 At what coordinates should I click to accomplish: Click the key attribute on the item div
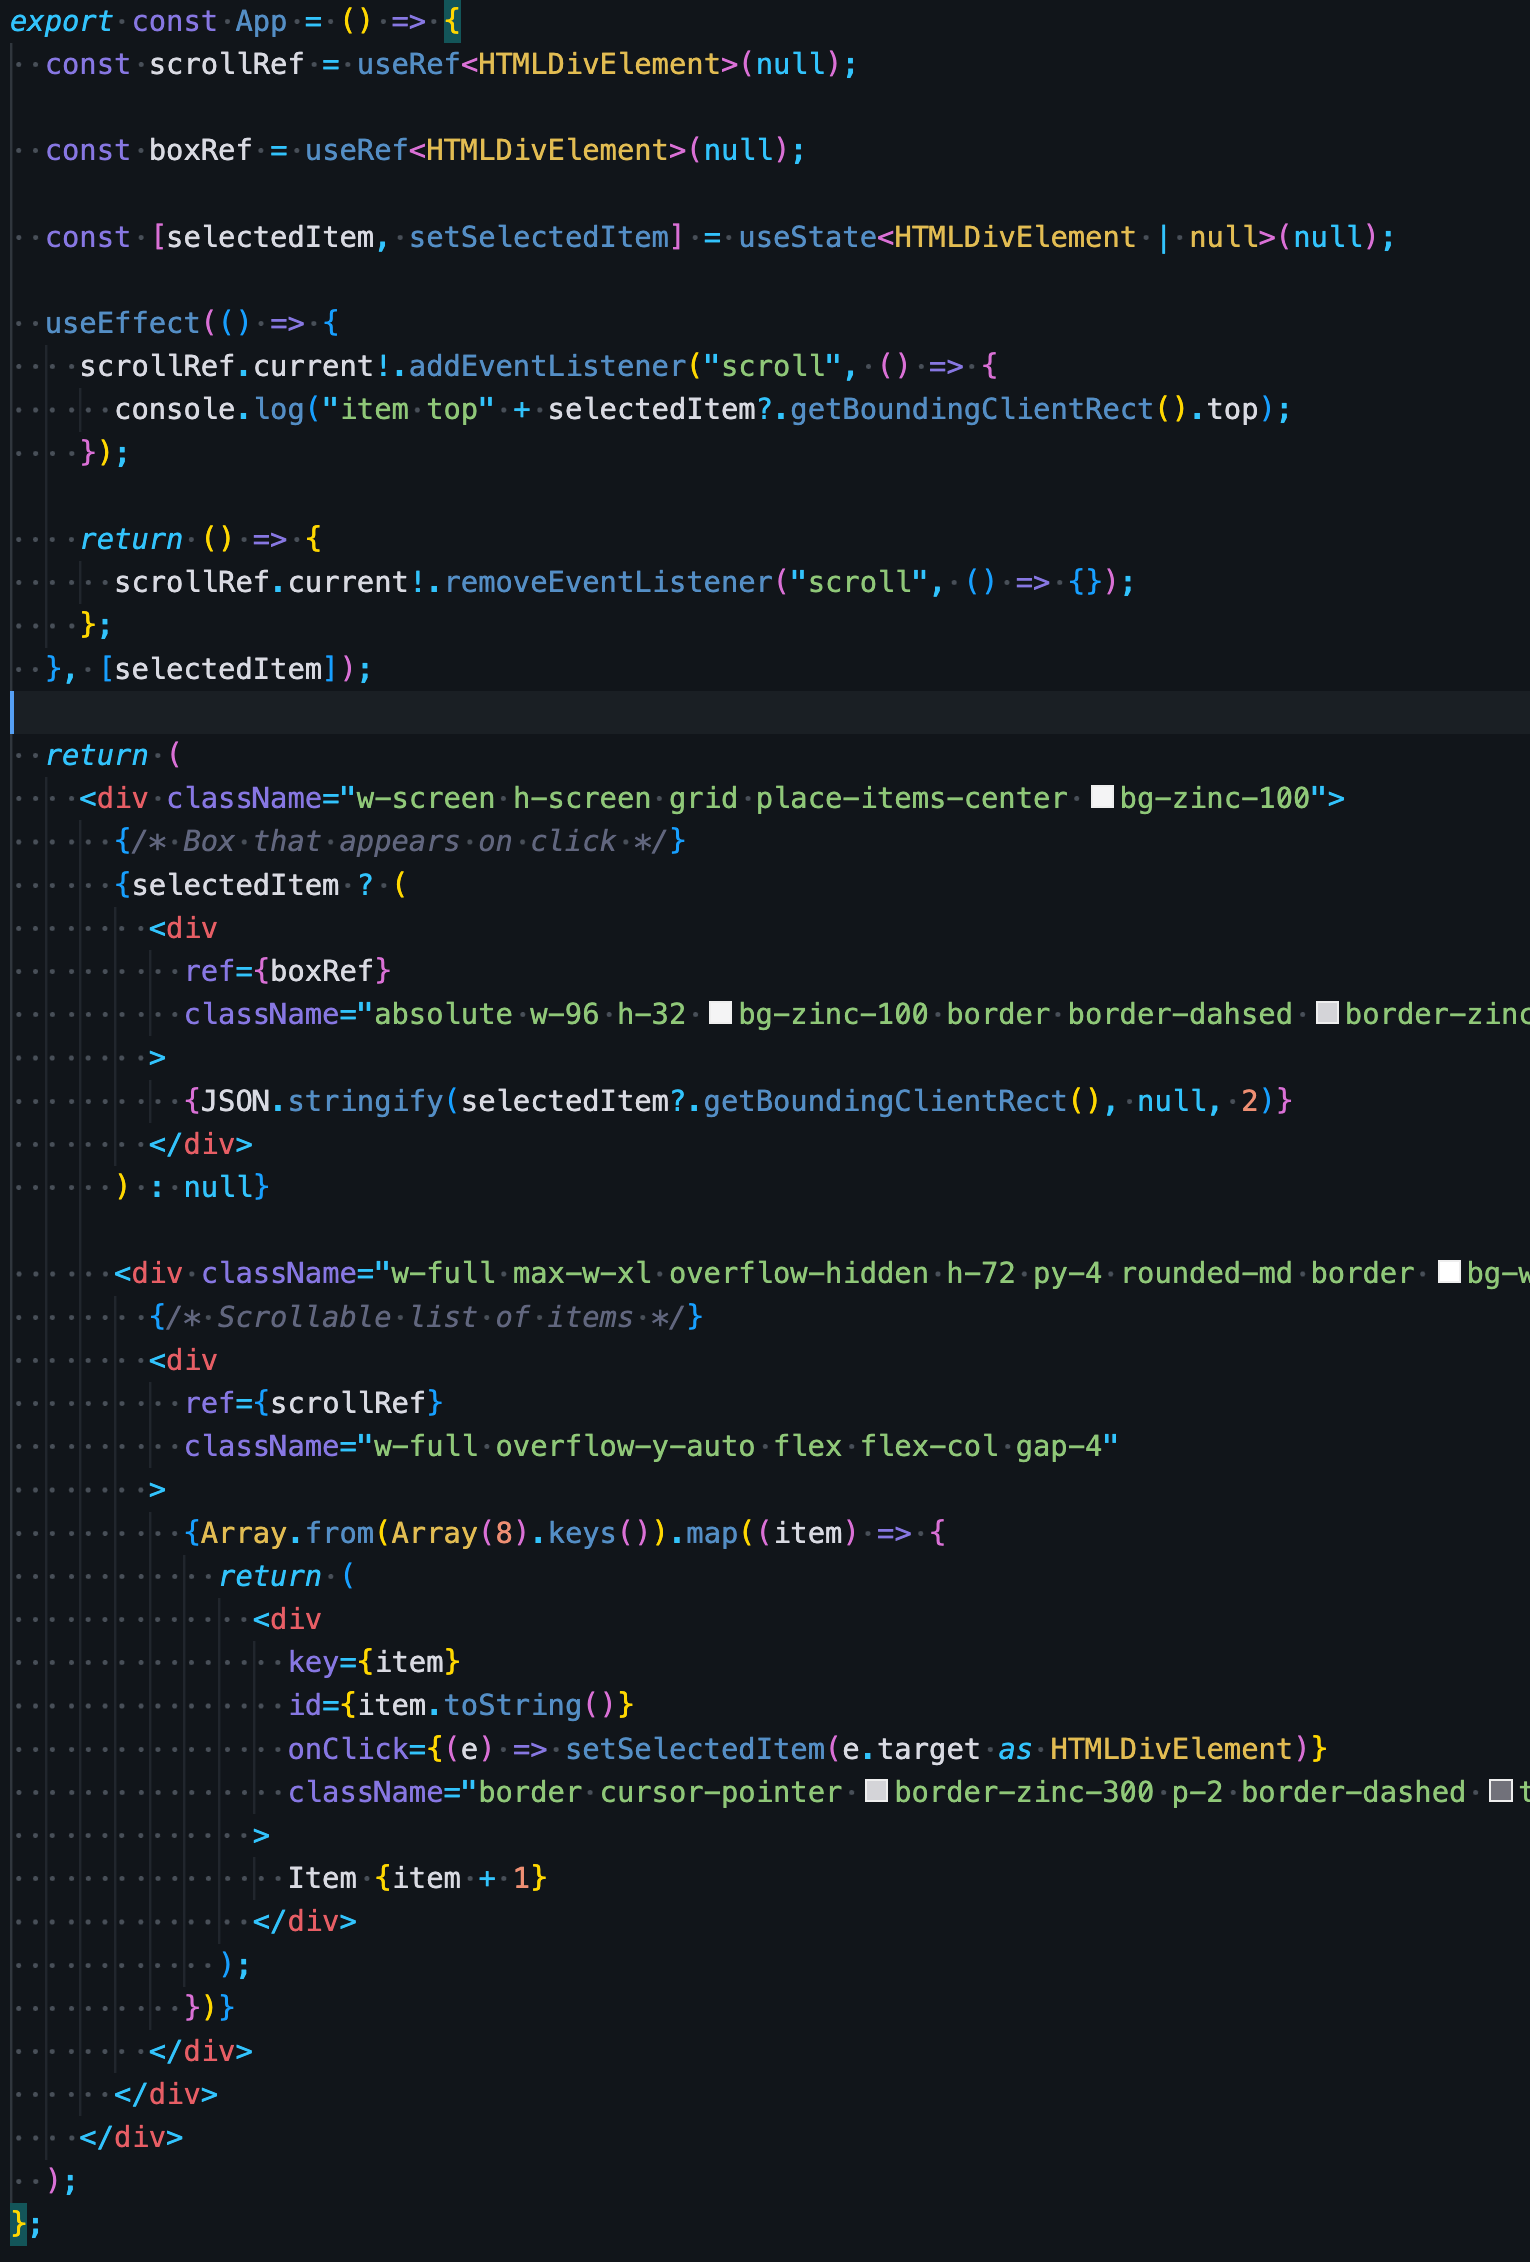click(313, 1662)
